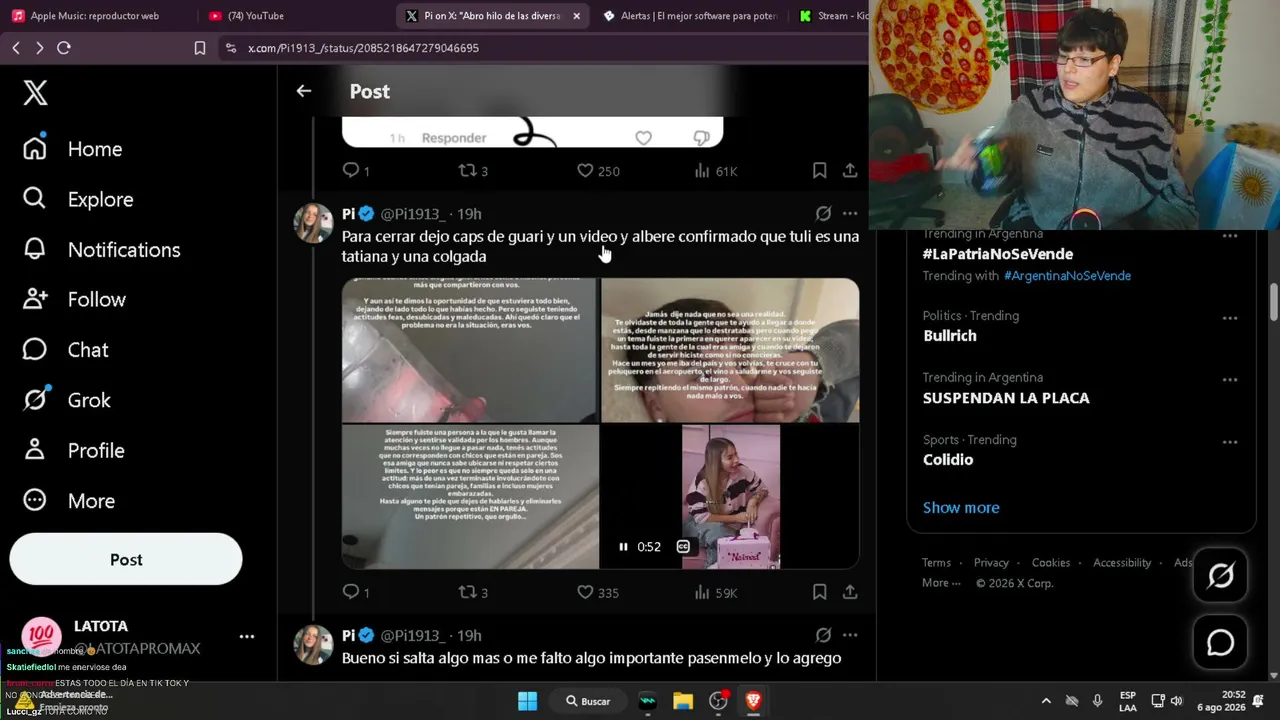The image size is (1280, 720).
Task: Ask Grok about the 'Para cerrar' post
Action: [x=823, y=213]
